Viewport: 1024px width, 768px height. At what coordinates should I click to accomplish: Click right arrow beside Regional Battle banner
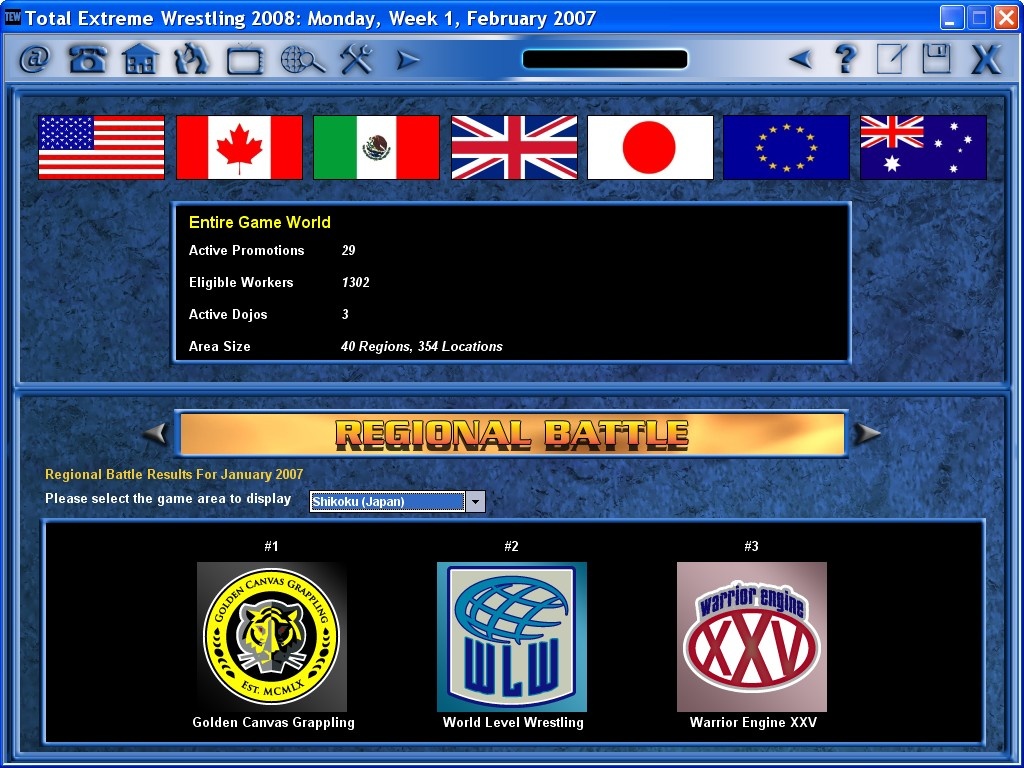click(x=867, y=434)
